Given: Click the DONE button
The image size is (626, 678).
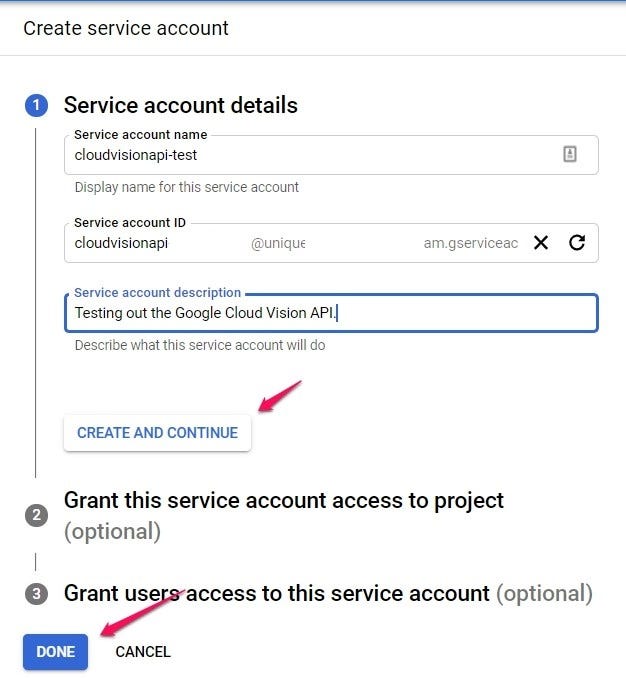Looking at the screenshot, I should point(56,652).
